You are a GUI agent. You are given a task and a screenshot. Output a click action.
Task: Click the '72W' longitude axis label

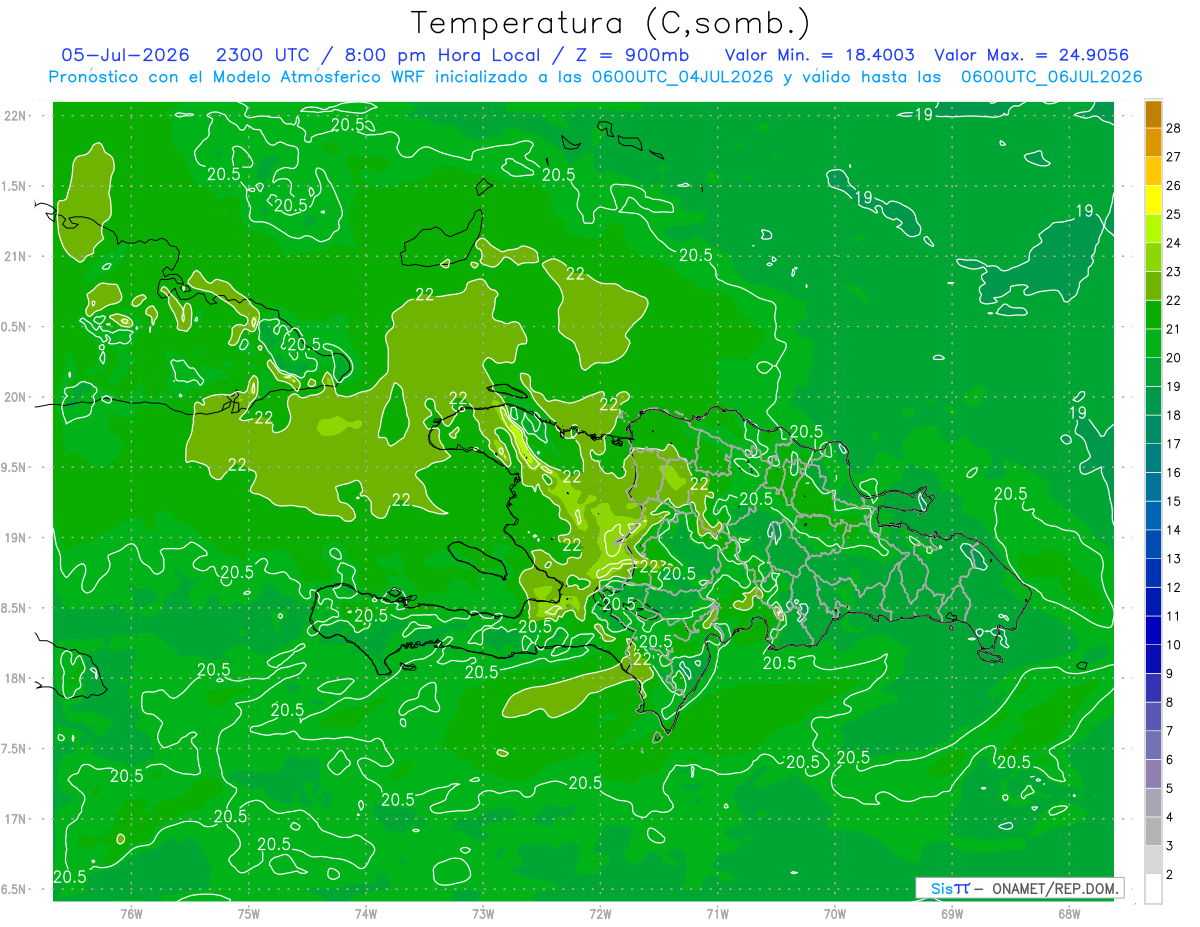pyautogui.click(x=600, y=914)
